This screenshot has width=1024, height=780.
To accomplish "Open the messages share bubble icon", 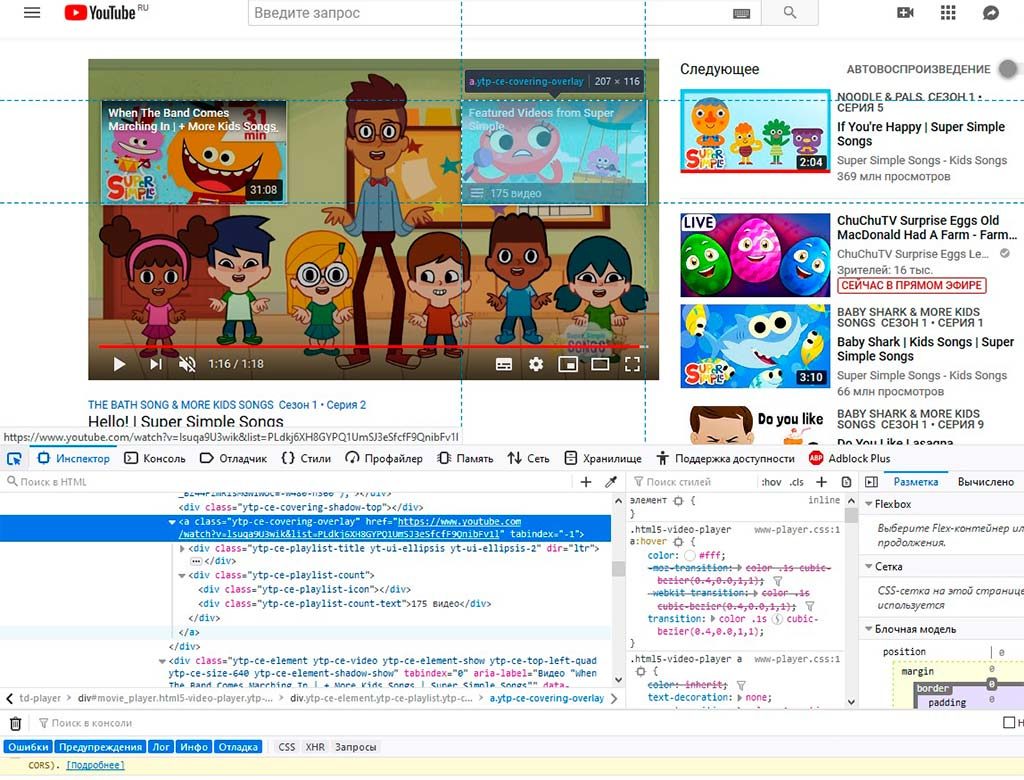I will tap(991, 12).
